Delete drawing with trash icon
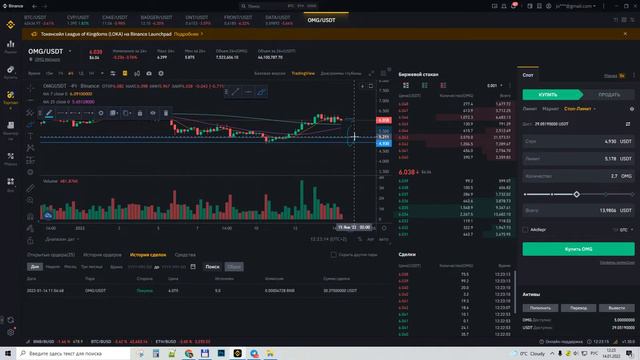Image resolution: width=640 pixels, height=360 pixels. tap(166, 113)
